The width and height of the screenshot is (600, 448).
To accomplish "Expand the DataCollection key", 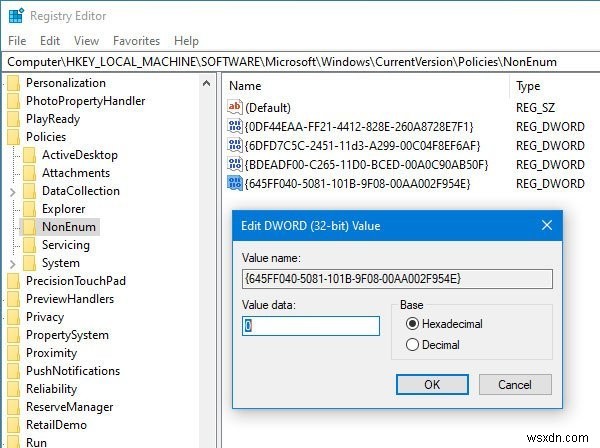I will 13,191.
